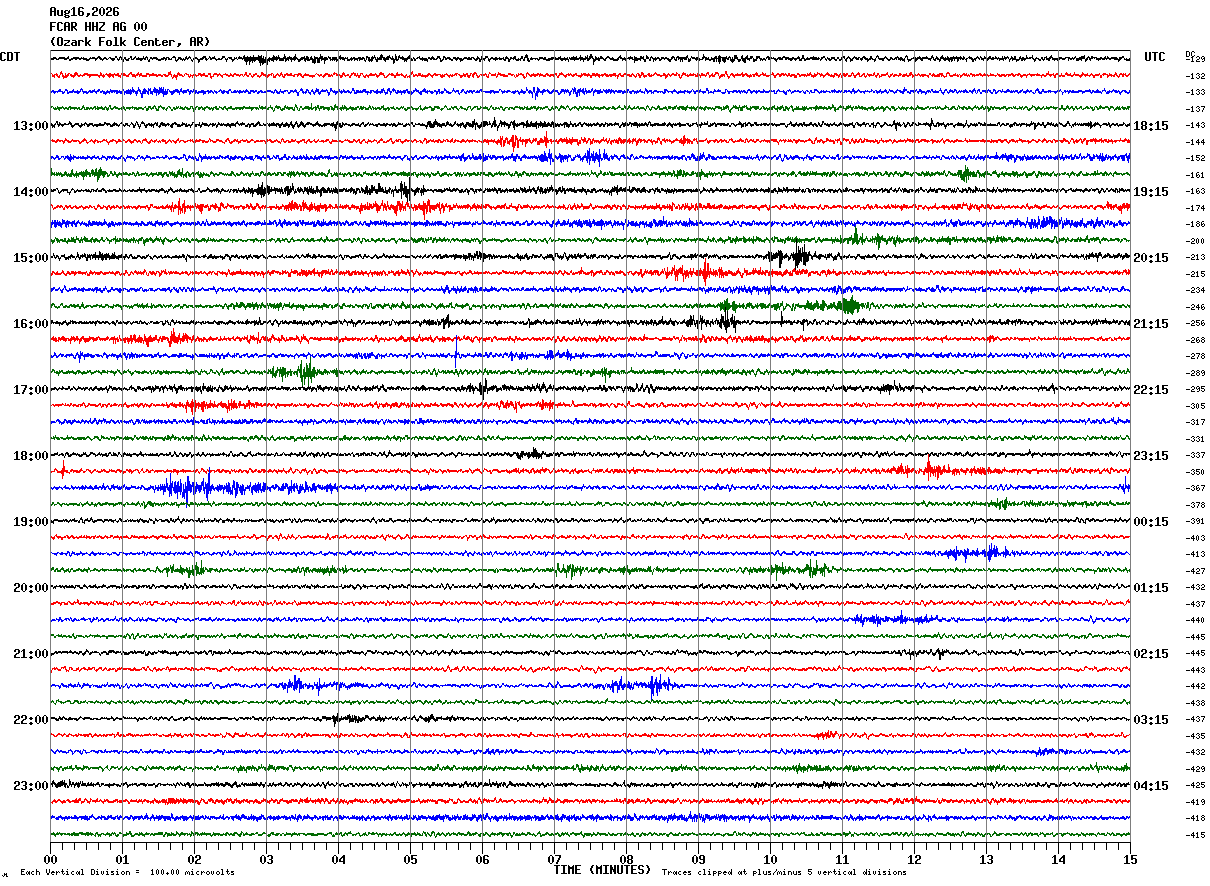
Task: Click the 04:15 UTC label
Action: pos(1151,786)
